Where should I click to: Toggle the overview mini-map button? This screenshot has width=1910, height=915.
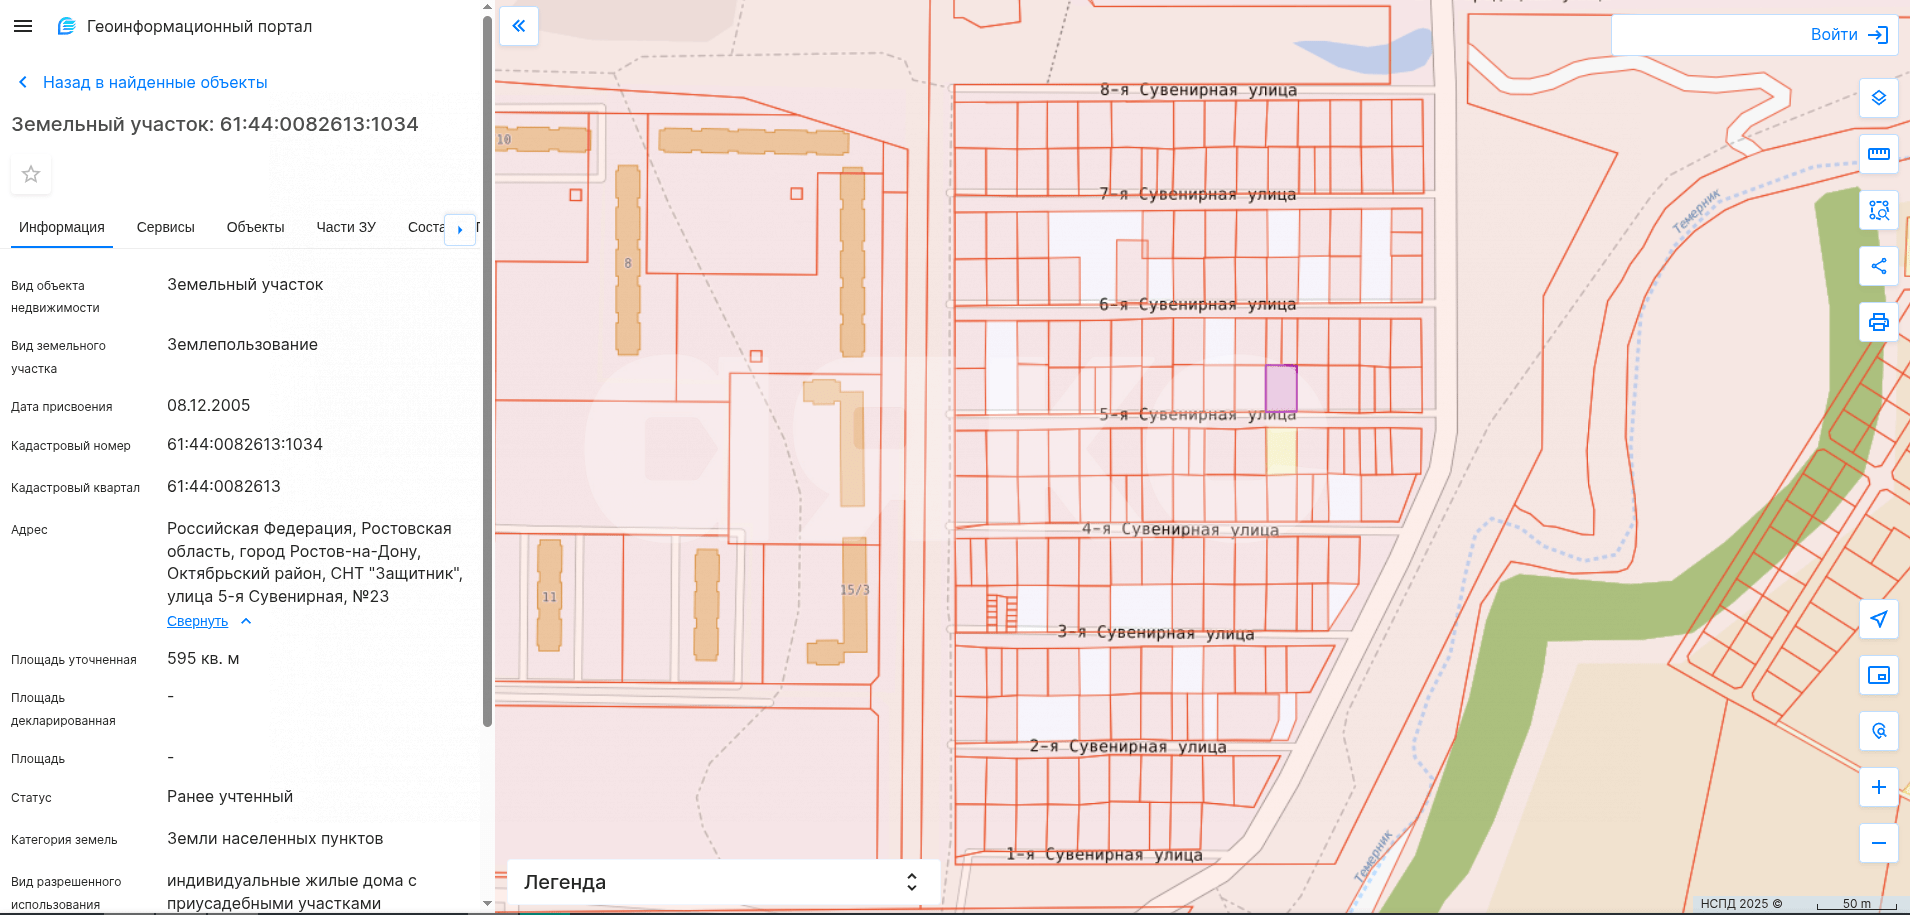tap(1878, 675)
